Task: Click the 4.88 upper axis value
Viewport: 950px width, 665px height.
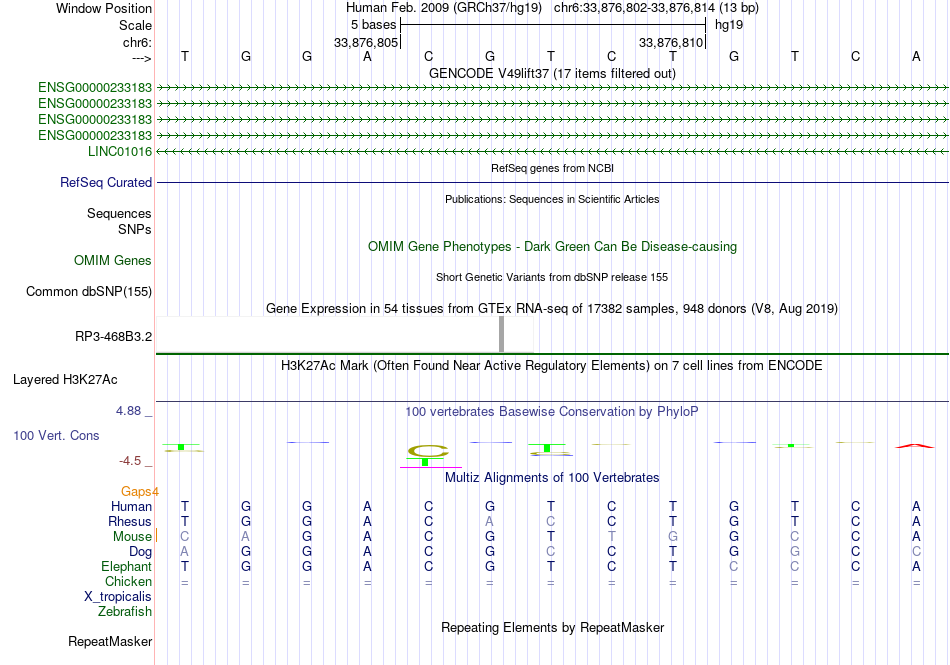Action: pyautogui.click(x=128, y=411)
